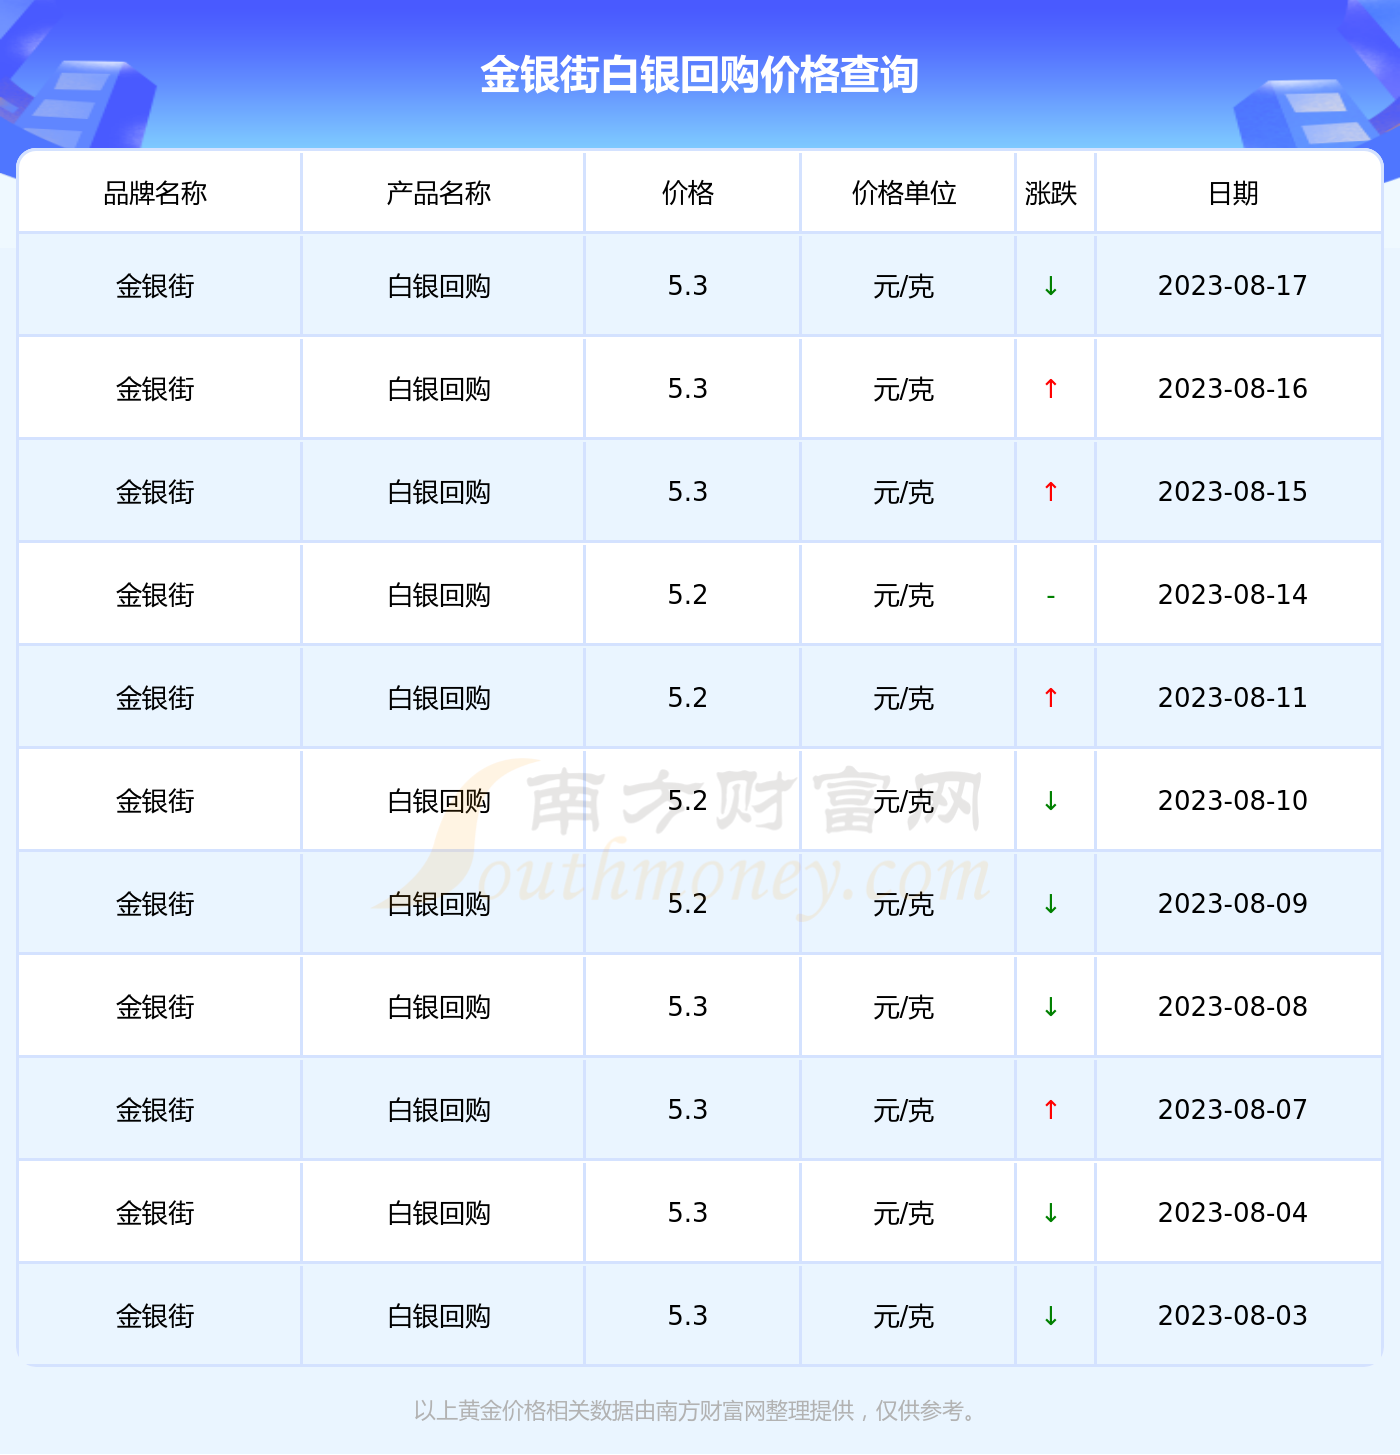Viewport: 1400px width, 1455px height.
Task: Click 金银街 brand in the 2023-08-03 row
Action: (x=155, y=1317)
